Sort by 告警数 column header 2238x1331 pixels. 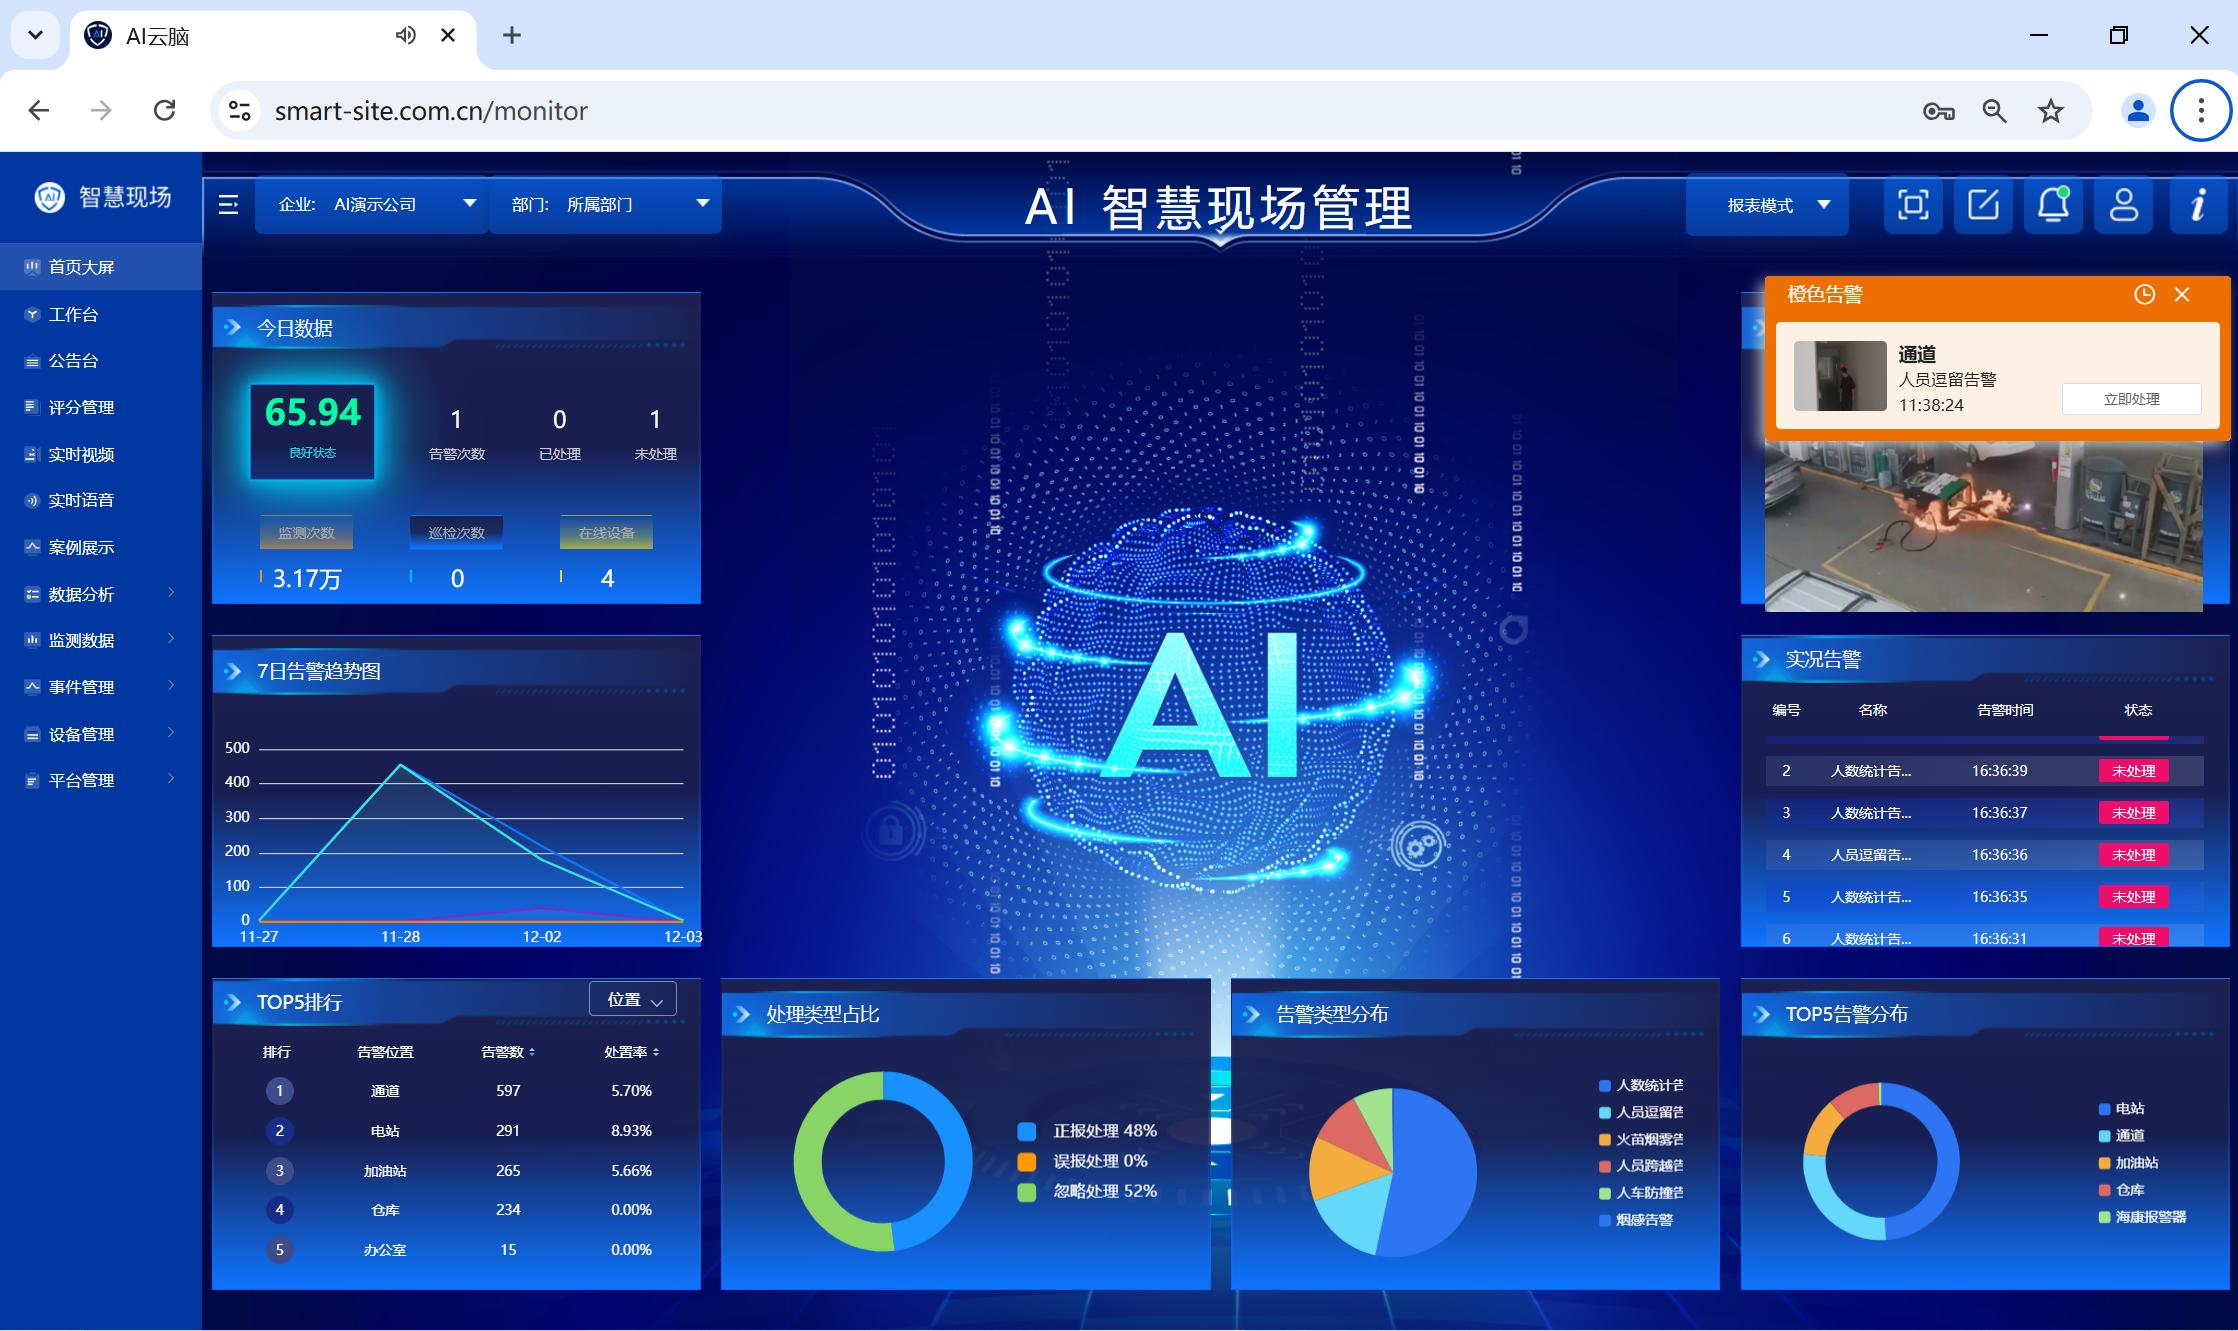[508, 1052]
